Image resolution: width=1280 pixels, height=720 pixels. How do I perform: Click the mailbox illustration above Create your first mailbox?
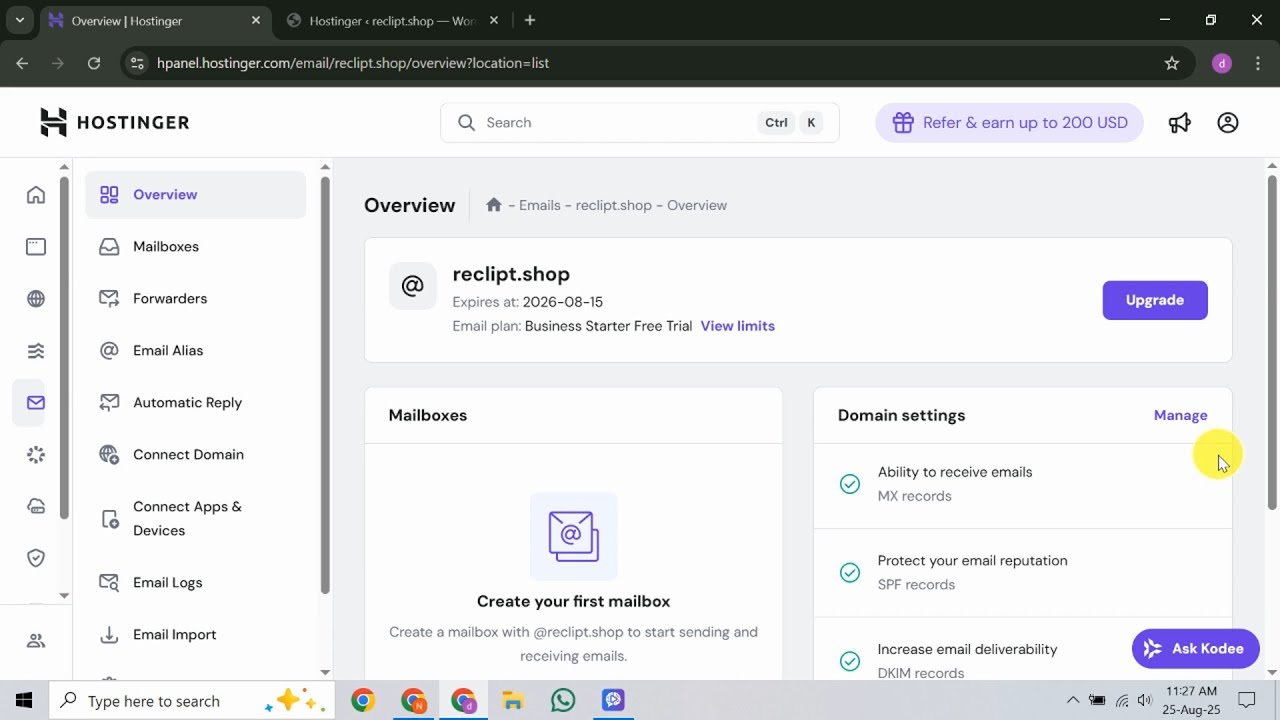[x=573, y=536]
